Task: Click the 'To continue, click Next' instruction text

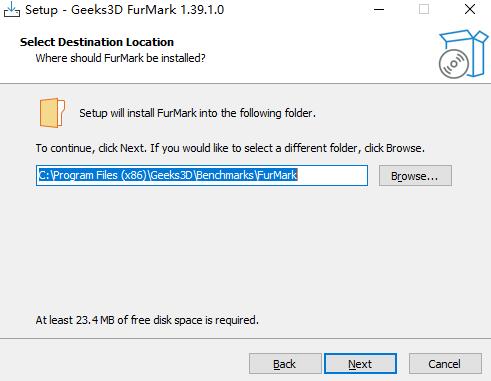Action: click(230, 148)
